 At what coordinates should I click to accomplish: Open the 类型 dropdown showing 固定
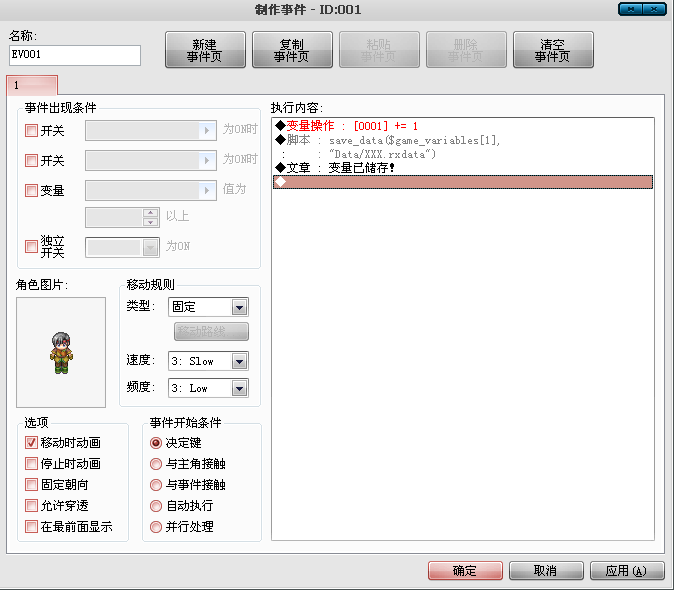point(208,307)
